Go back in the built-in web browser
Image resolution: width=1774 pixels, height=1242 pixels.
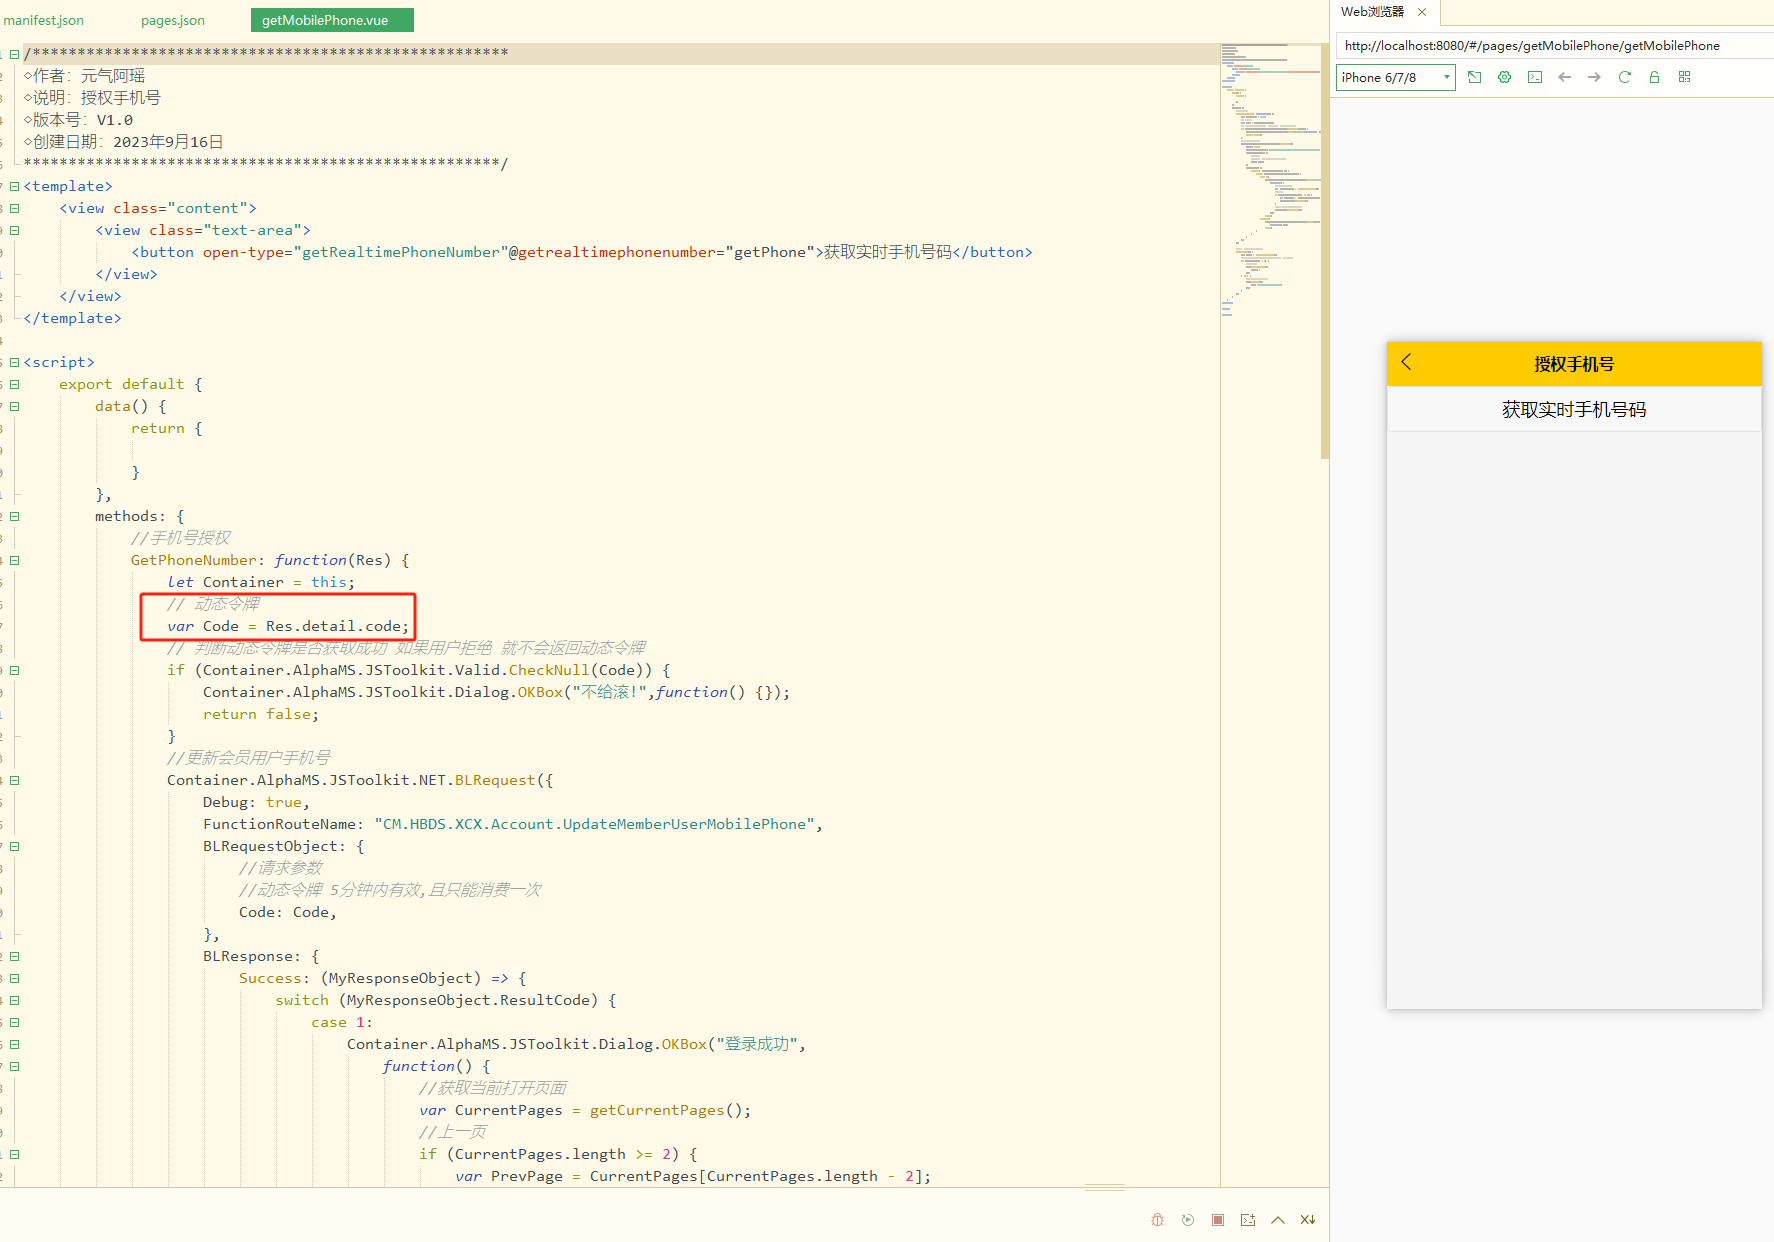[1565, 77]
